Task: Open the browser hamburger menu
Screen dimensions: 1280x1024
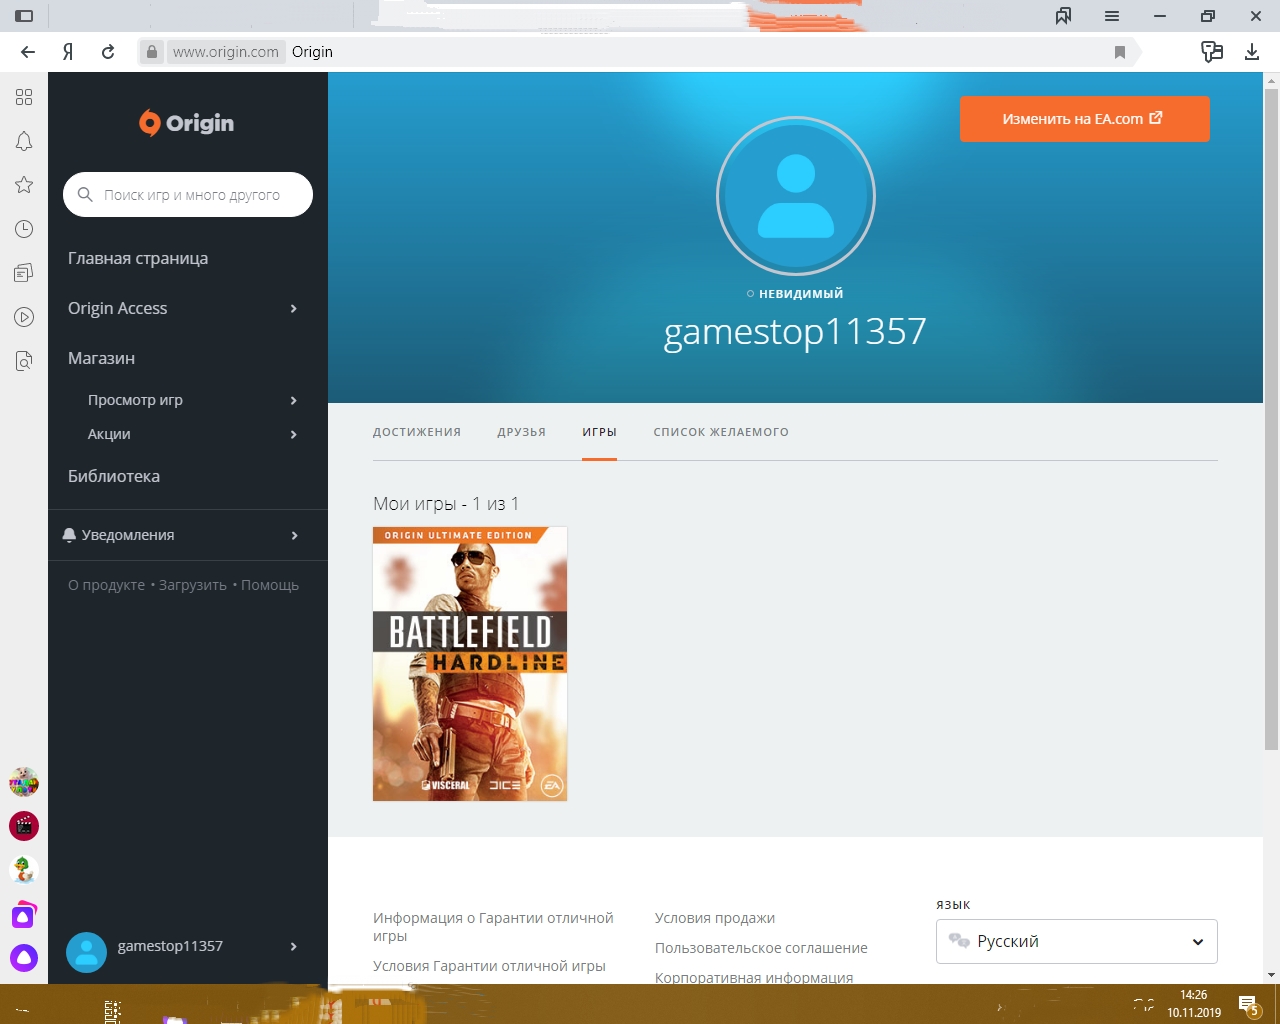Action: [x=1112, y=16]
